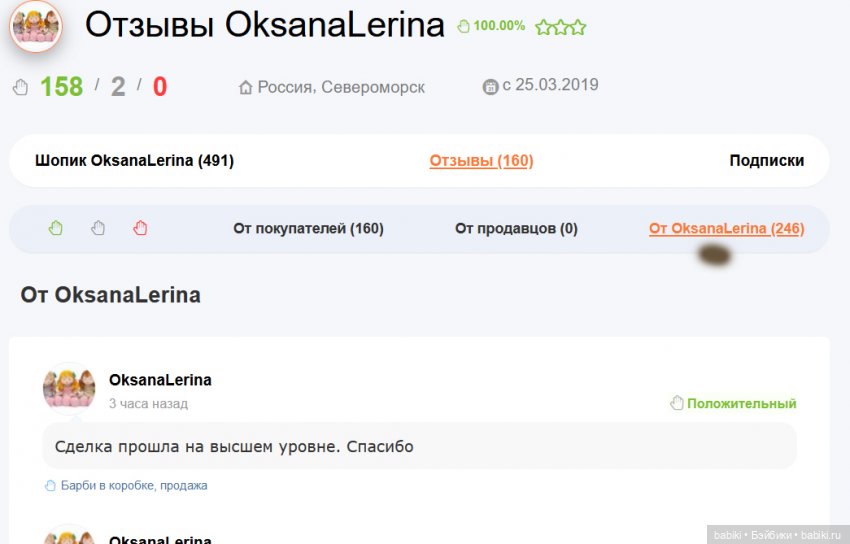Image resolution: width=850 pixels, height=544 pixels.
Task: Click the OksanaLerina reviewer name in first review
Action: tap(160, 380)
